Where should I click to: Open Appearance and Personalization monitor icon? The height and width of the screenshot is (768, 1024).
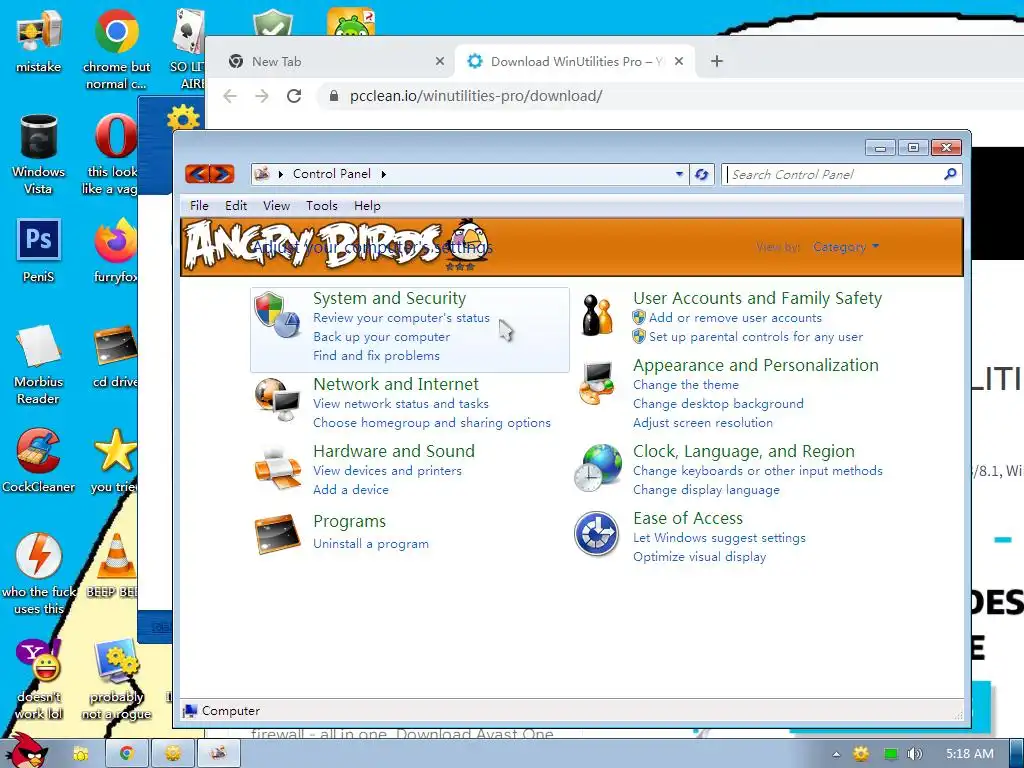597,383
